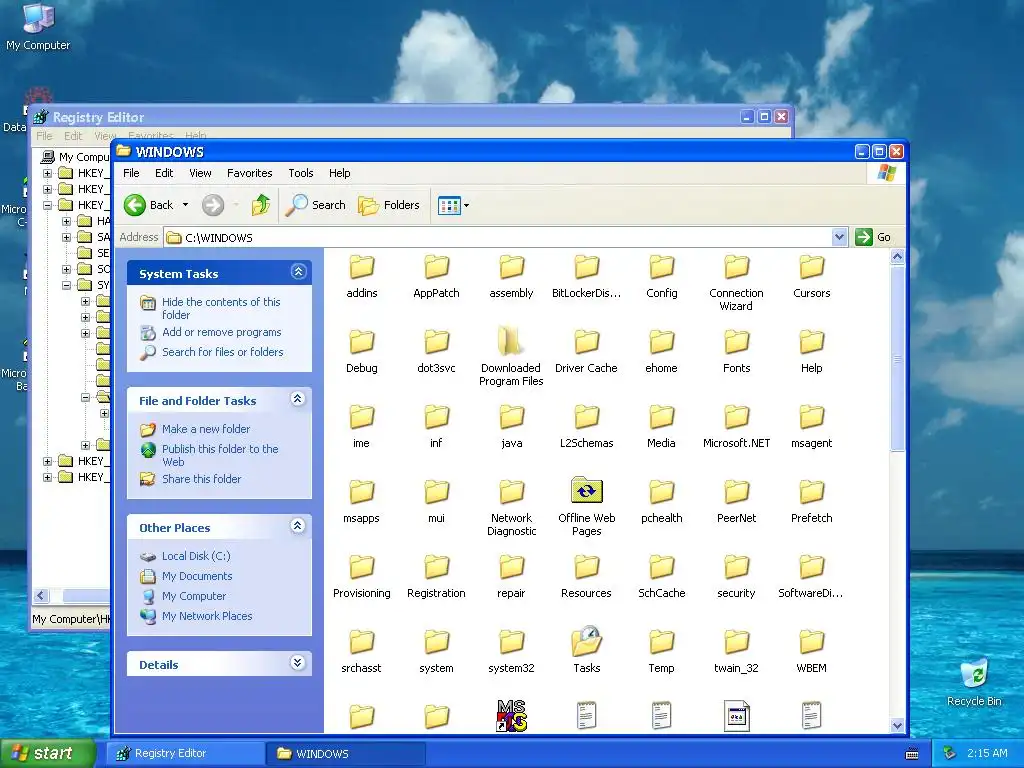The image size is (1024, 768).
Task: Open the File menu in WINDOWS window
Action: (131, 173)
